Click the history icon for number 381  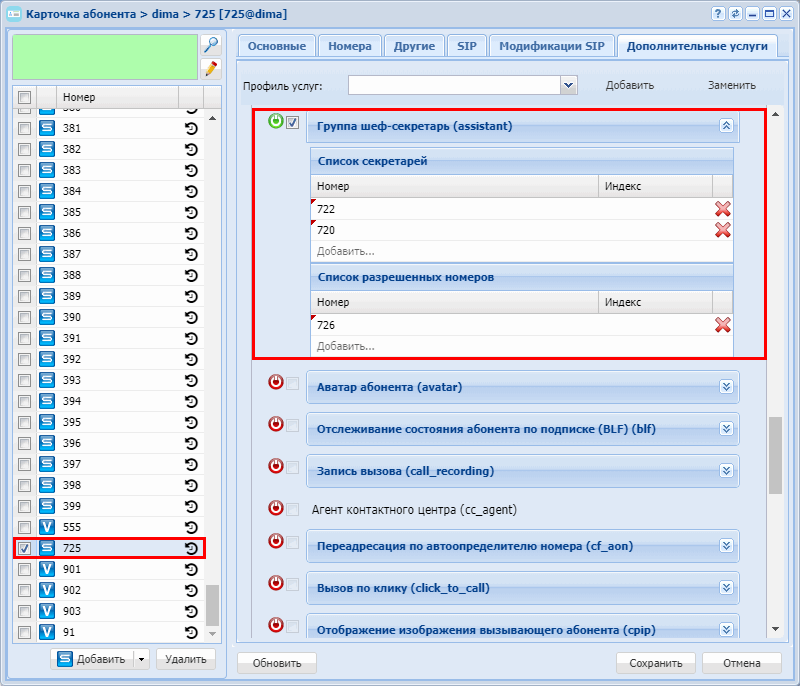191,129
